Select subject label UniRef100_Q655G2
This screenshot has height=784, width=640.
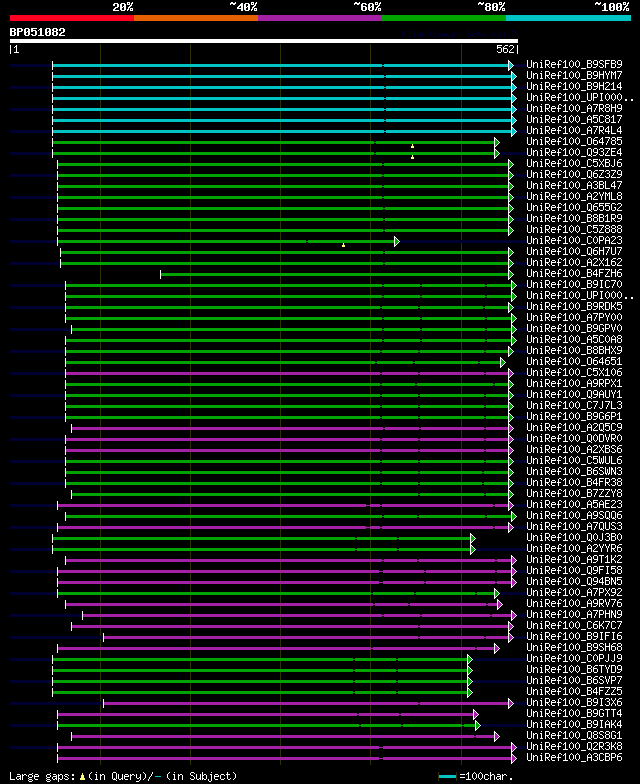(574, 208)
